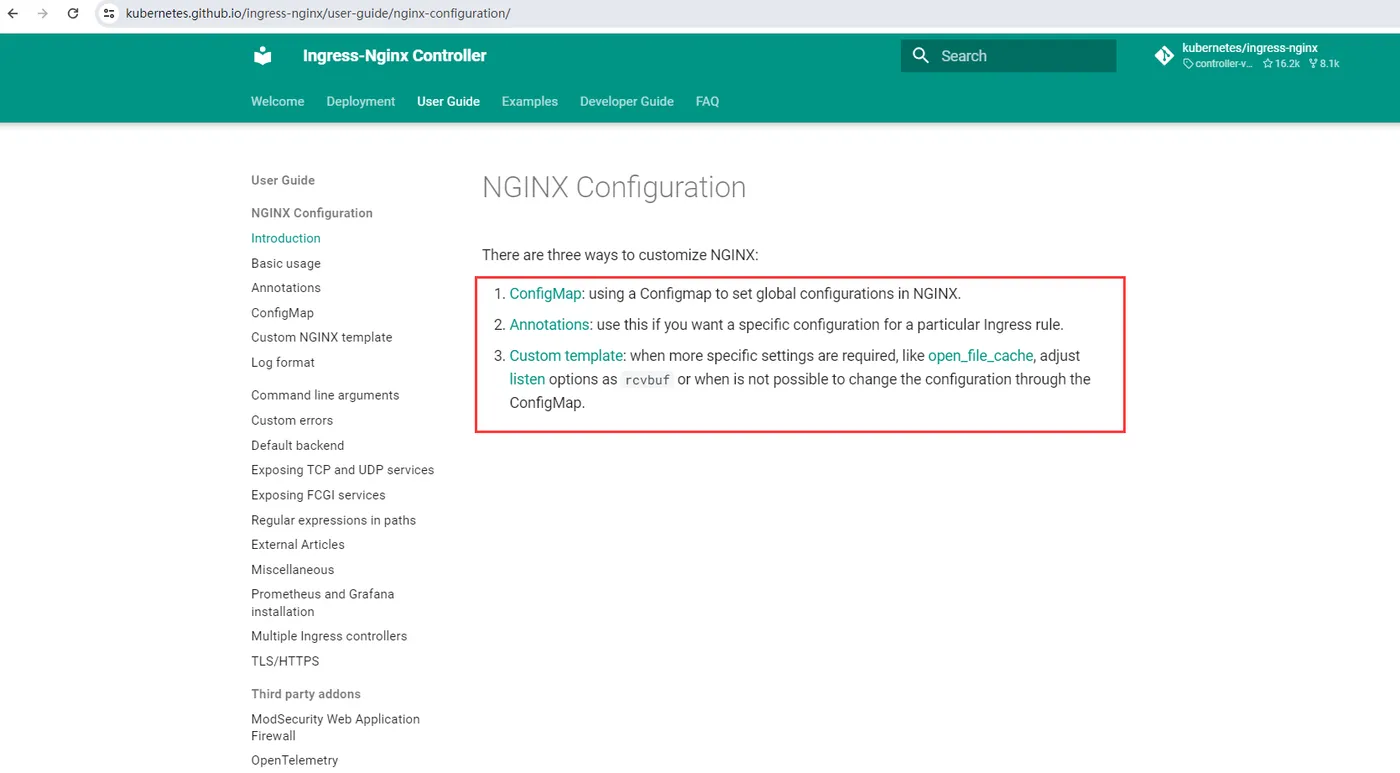This screenshot has height=773, width=1400.
Task: Click Annotations link in the numbered list
Action: [x=549, y=325]
